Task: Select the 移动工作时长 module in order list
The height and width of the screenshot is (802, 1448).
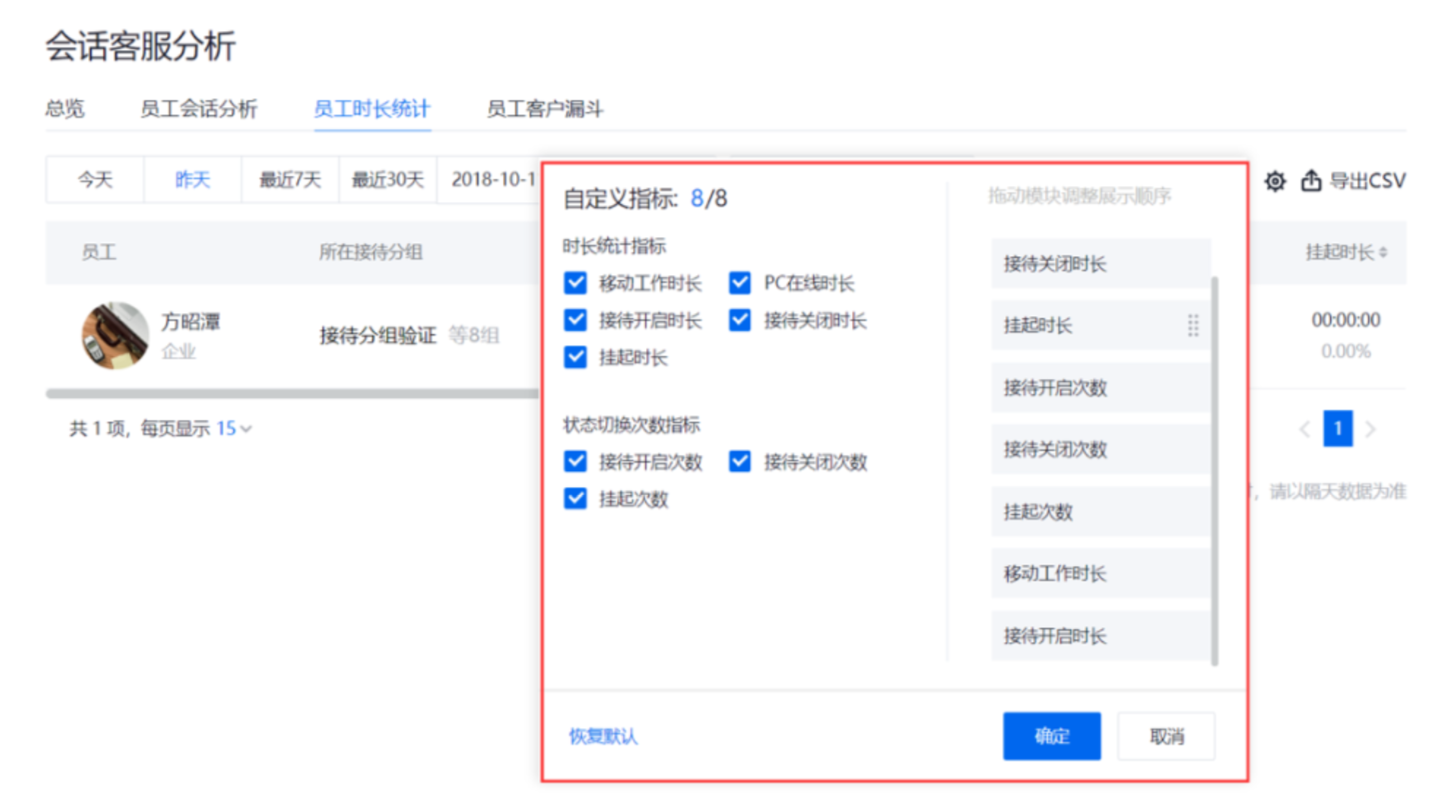Action: tap(1101, 574)
